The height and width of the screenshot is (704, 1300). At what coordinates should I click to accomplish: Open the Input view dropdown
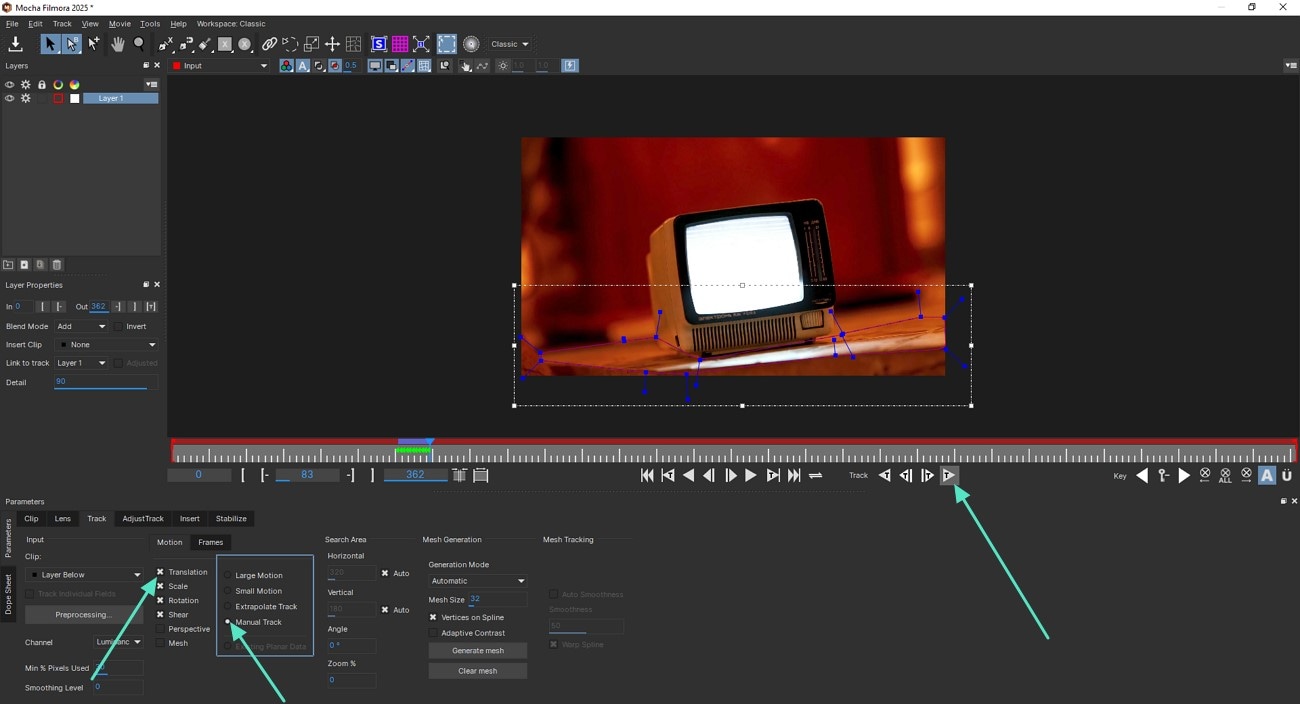[x=219, y=66]
